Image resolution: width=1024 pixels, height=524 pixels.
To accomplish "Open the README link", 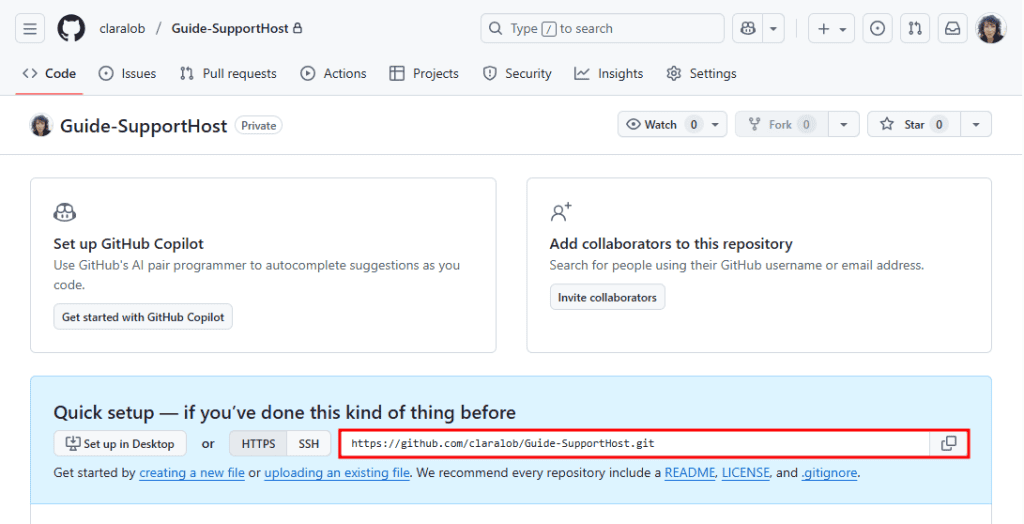I will [x=690, y=472].
